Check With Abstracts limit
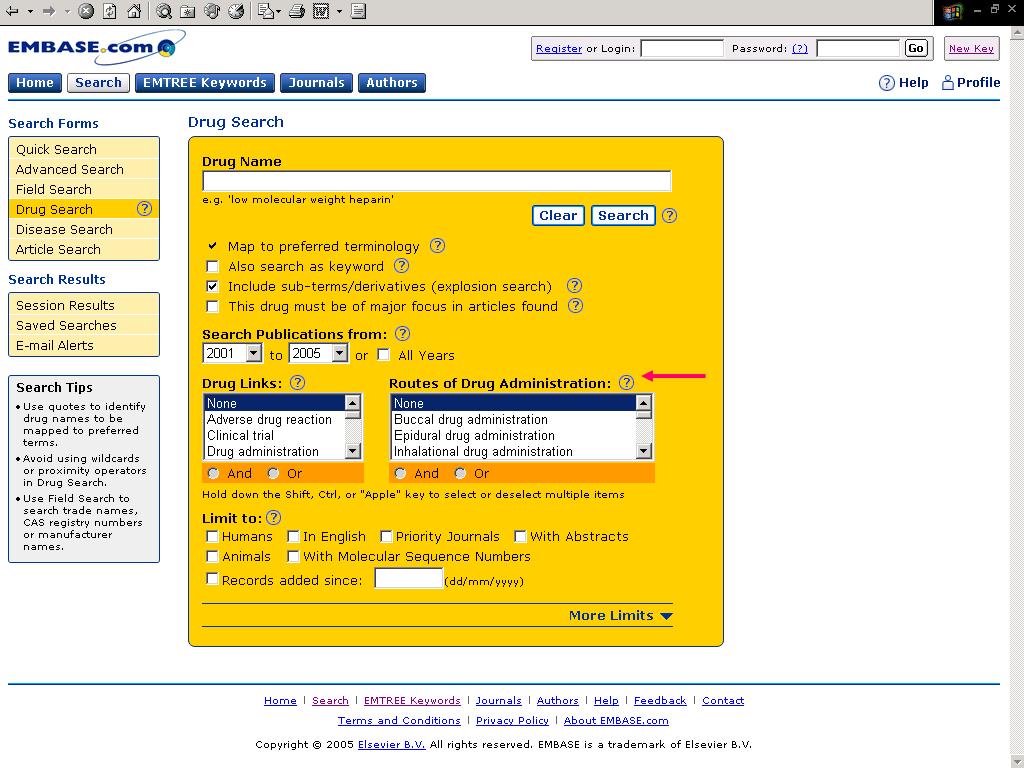The image size is (1024, 768). click(520, 536)
